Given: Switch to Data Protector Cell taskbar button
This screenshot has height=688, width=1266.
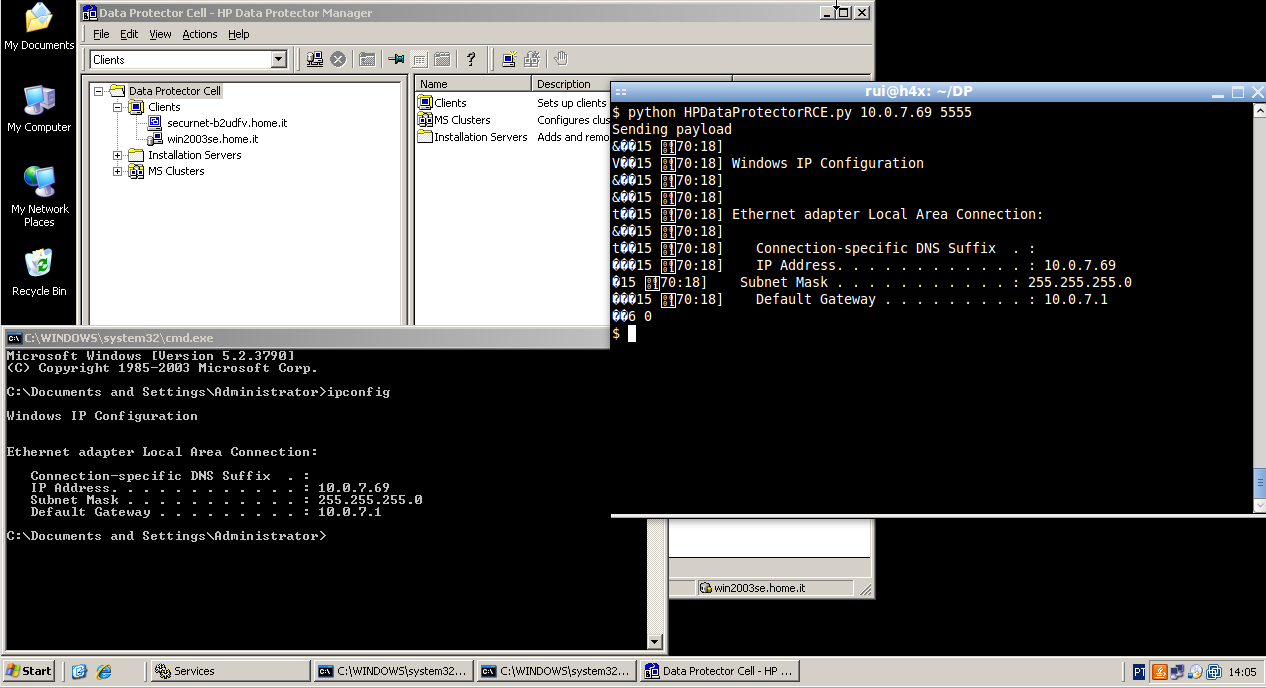Looking at the screenshot, I should pyautogui.click(x=719, y=671).
